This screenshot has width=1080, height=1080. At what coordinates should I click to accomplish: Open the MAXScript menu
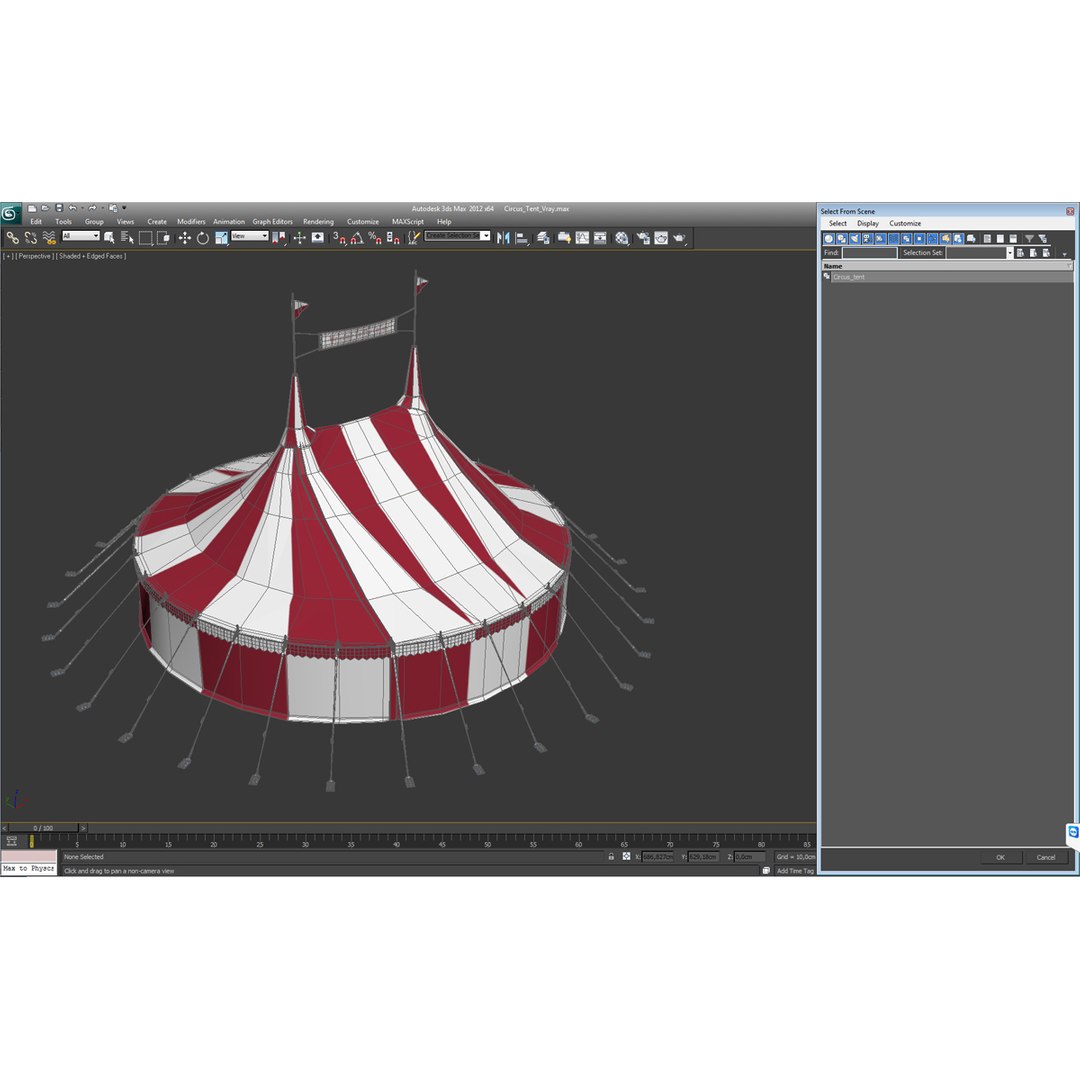coord(408,222)
